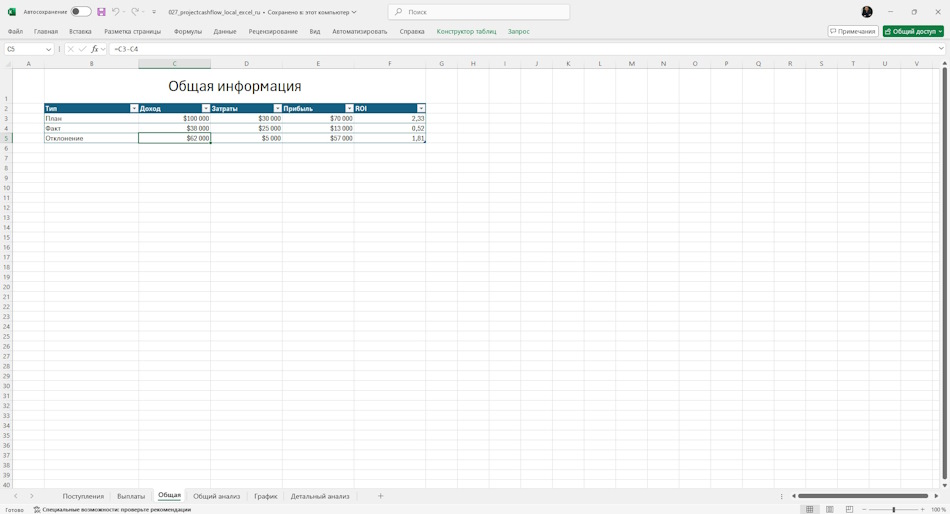Open the Формулы ribbon tab
950x514 pixels.
188,32
